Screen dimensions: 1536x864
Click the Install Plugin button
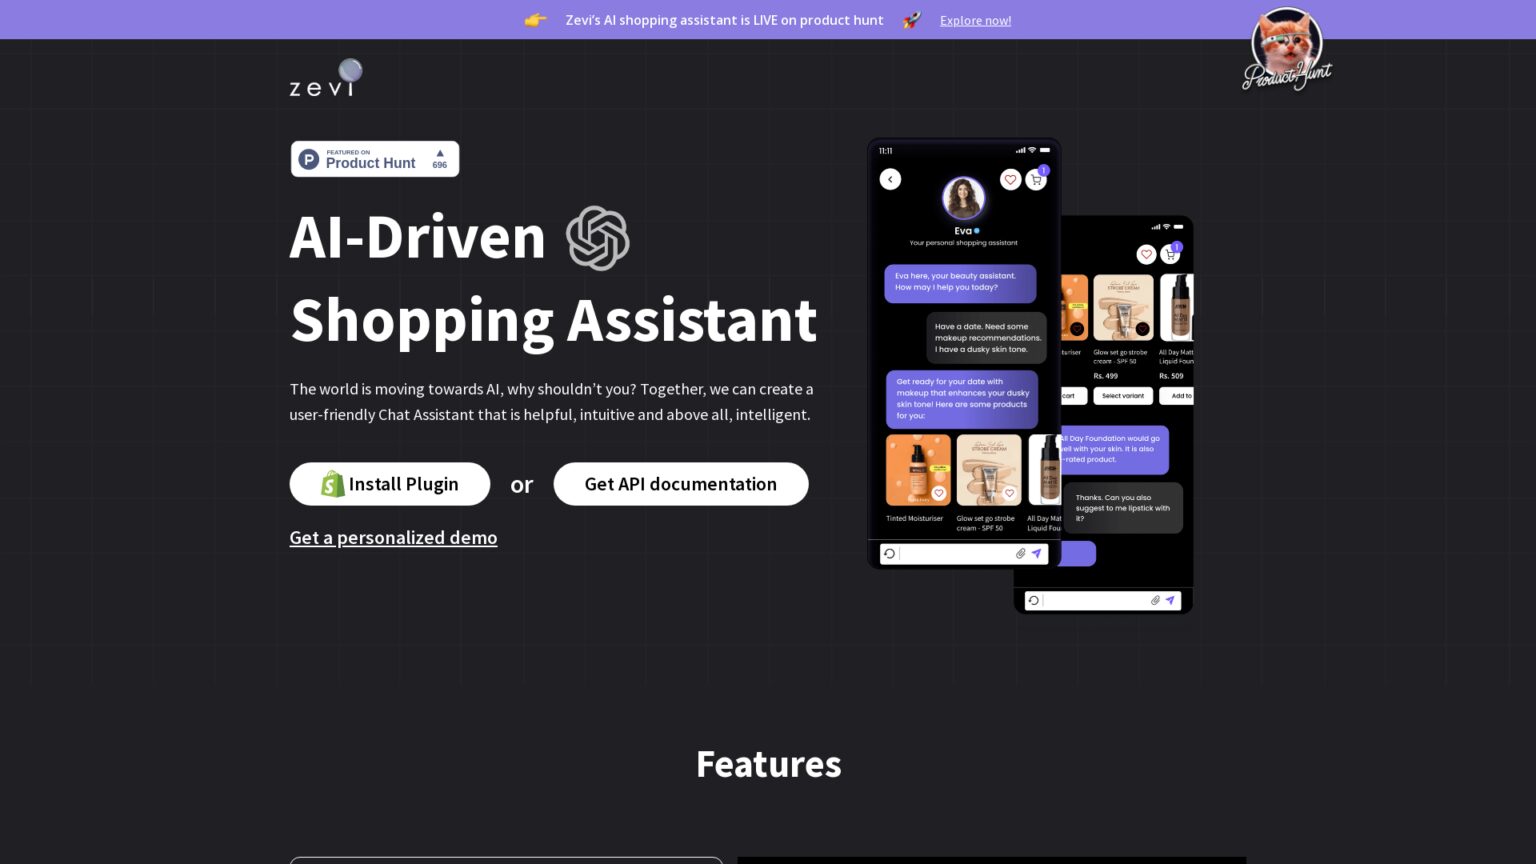click(390, 484)
